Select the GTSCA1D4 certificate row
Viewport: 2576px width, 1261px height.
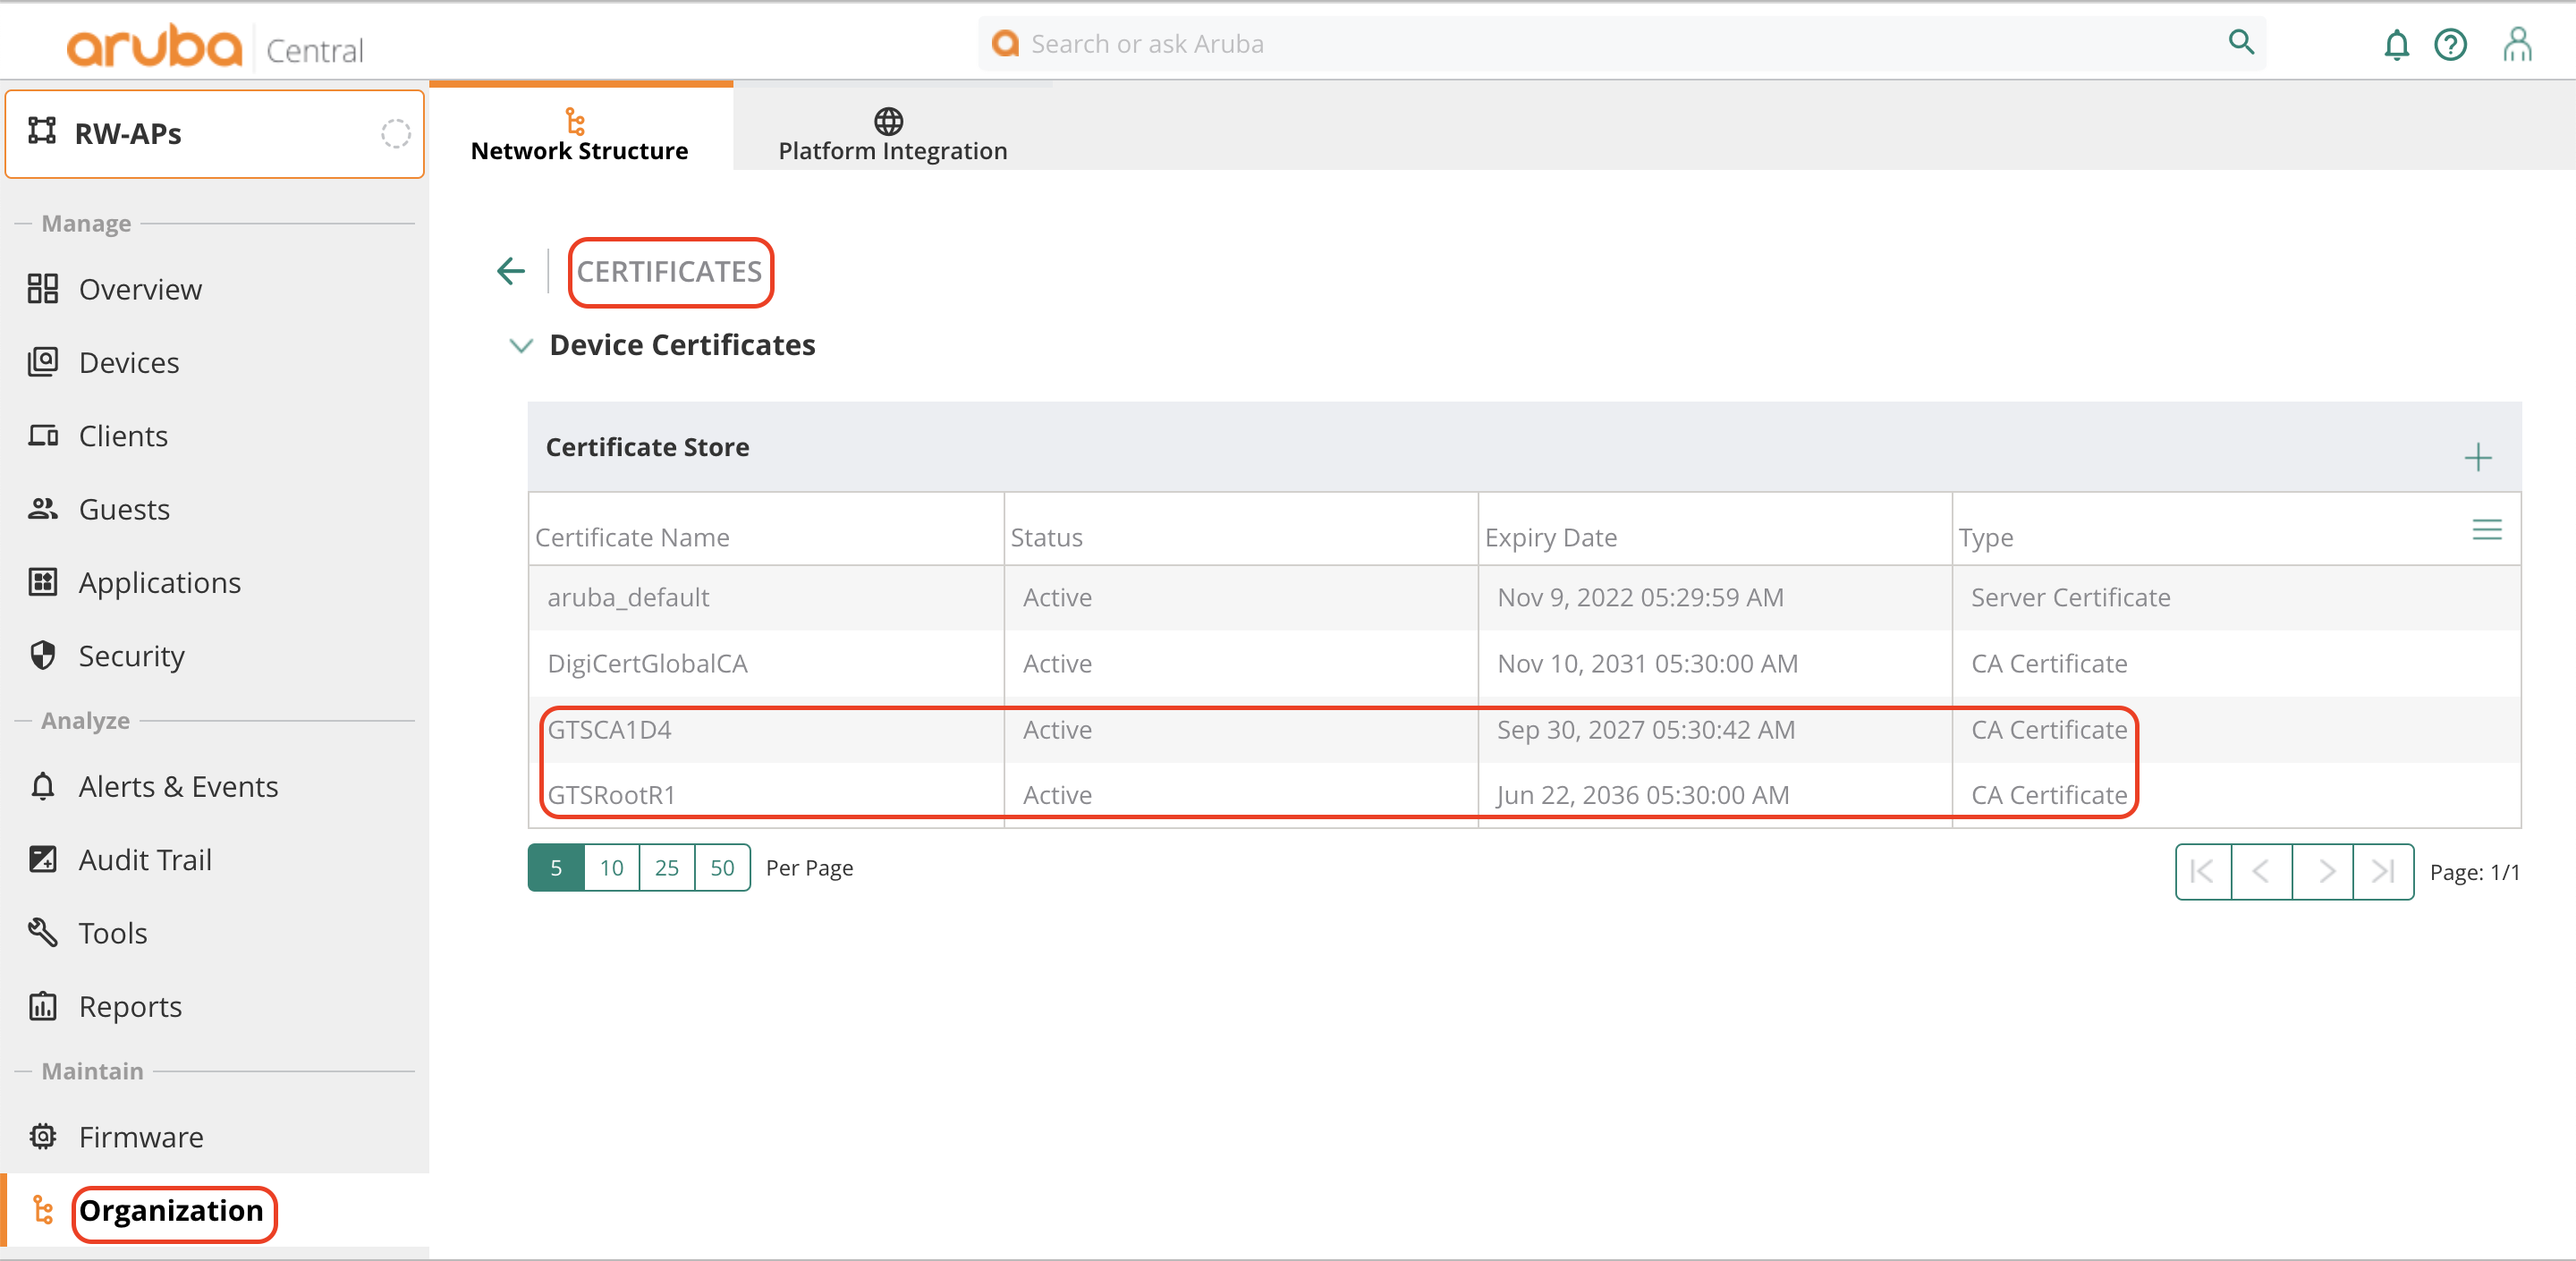click(x=1524, y=730)
